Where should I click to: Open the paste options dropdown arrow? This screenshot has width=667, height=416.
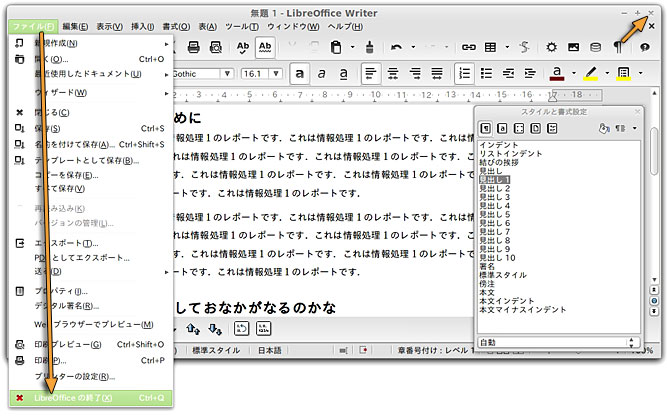coord(353,47)
